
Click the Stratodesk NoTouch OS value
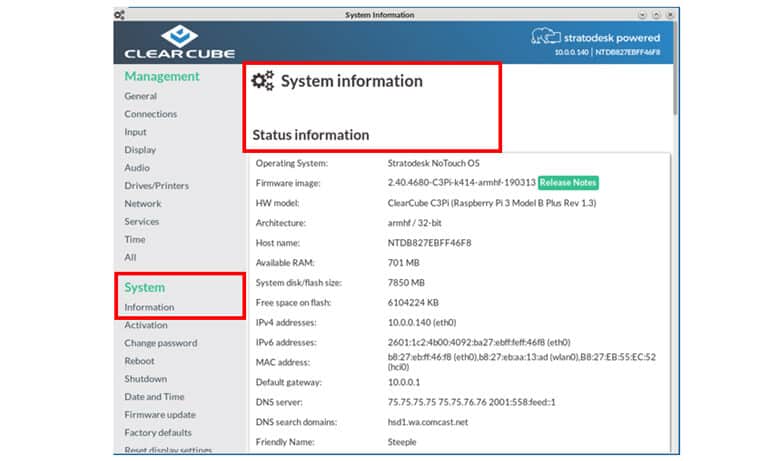(x=433, y=163)
